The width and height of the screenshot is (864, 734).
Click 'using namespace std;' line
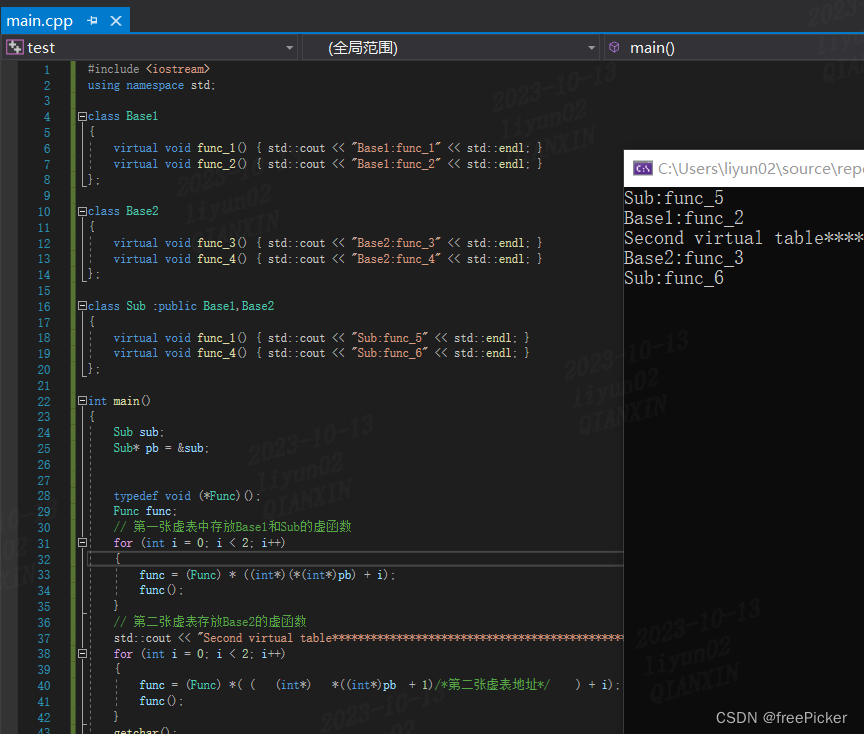152,85
